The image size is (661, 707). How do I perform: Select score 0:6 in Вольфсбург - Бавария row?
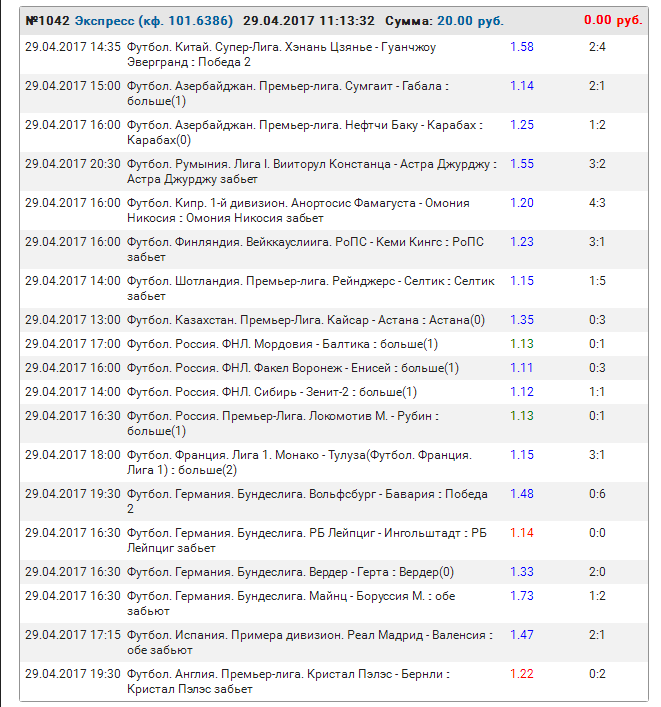coord(597,494)
